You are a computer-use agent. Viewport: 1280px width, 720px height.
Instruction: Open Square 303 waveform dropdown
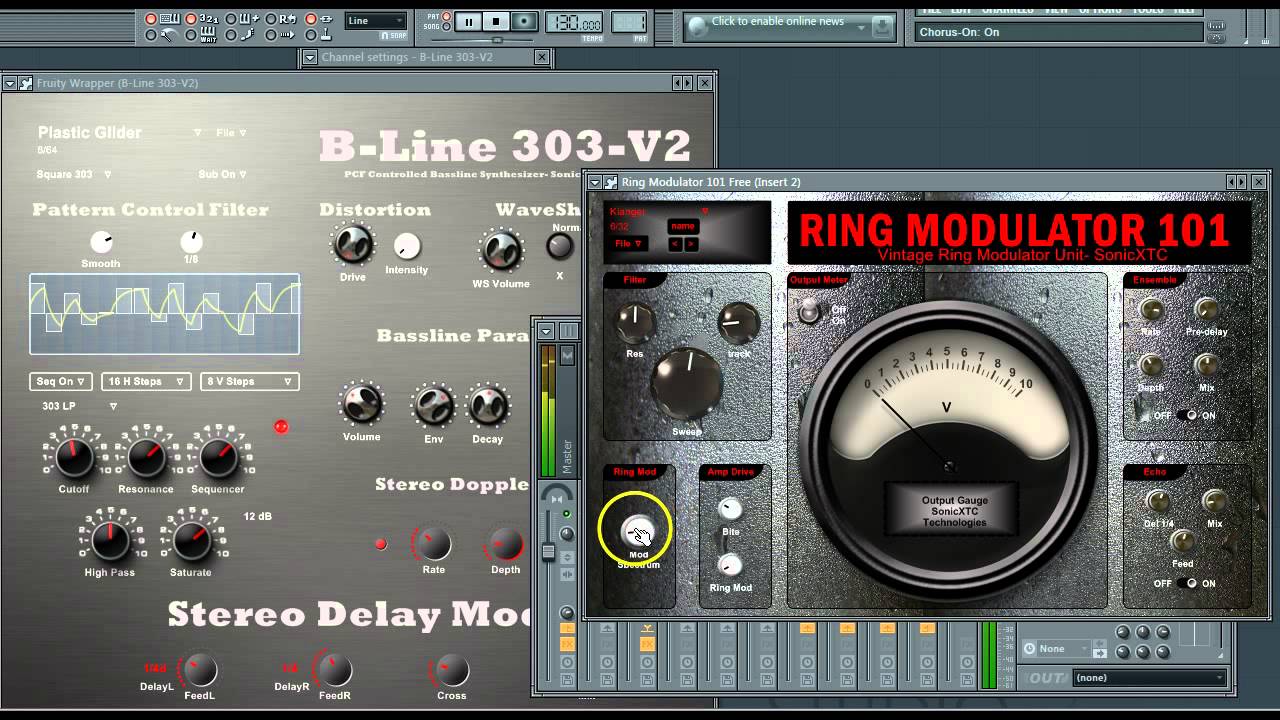pyautogui.click(x=75, y=174)
